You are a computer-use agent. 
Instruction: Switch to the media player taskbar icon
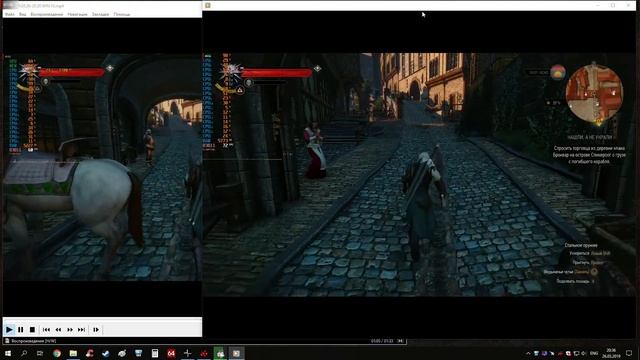[236, 353]
